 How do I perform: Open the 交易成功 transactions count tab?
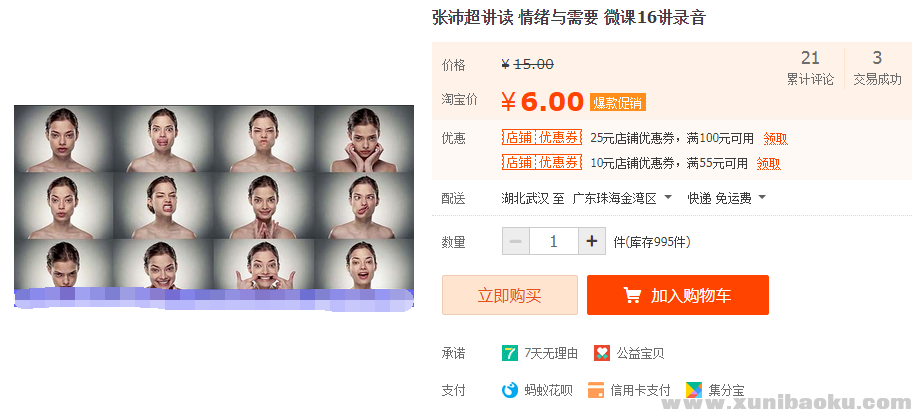pyautogui.click(x=877, y=68)
